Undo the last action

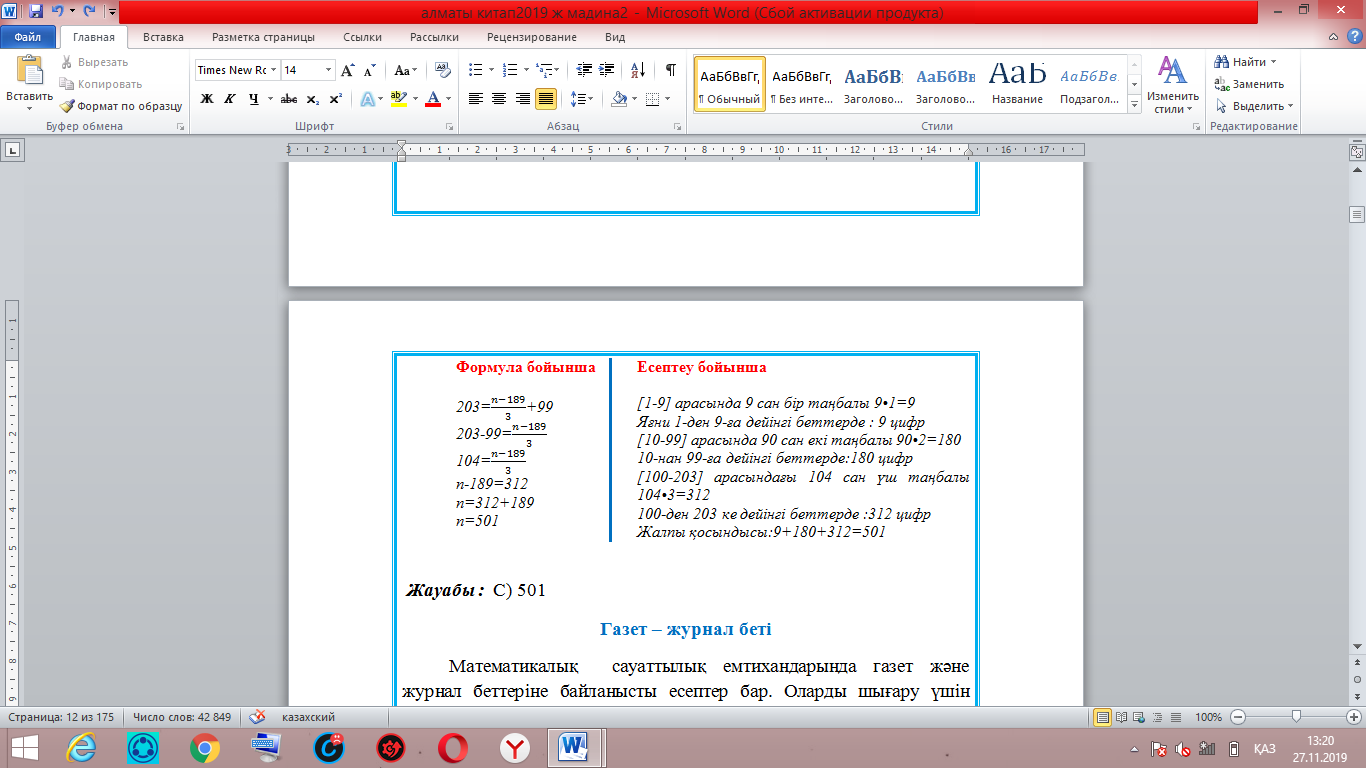point(57,12)
